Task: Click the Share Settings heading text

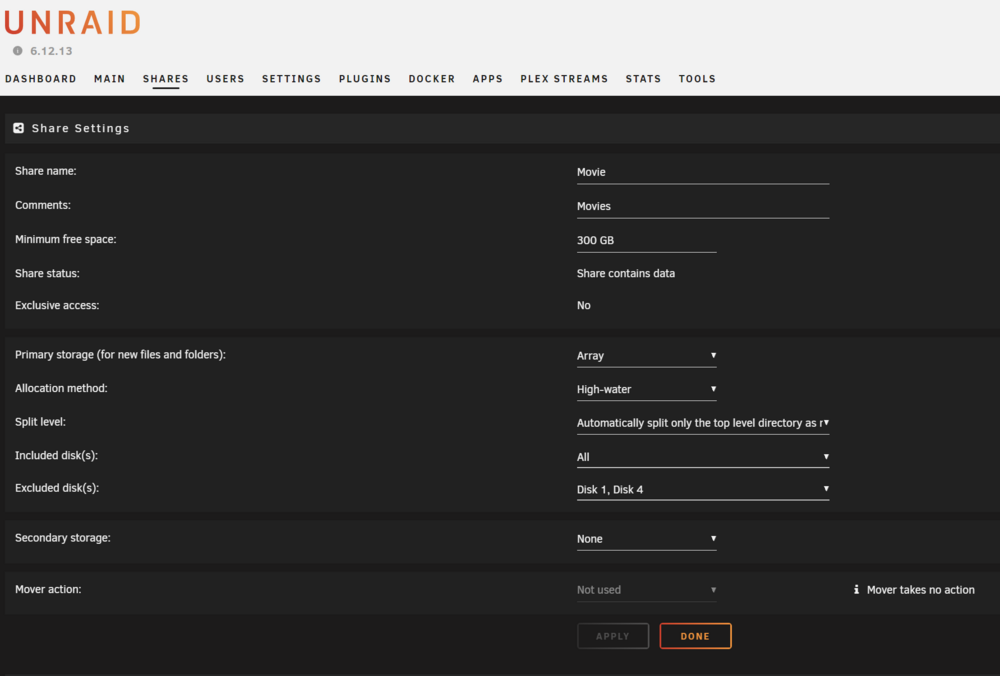Action: (80, 128)
